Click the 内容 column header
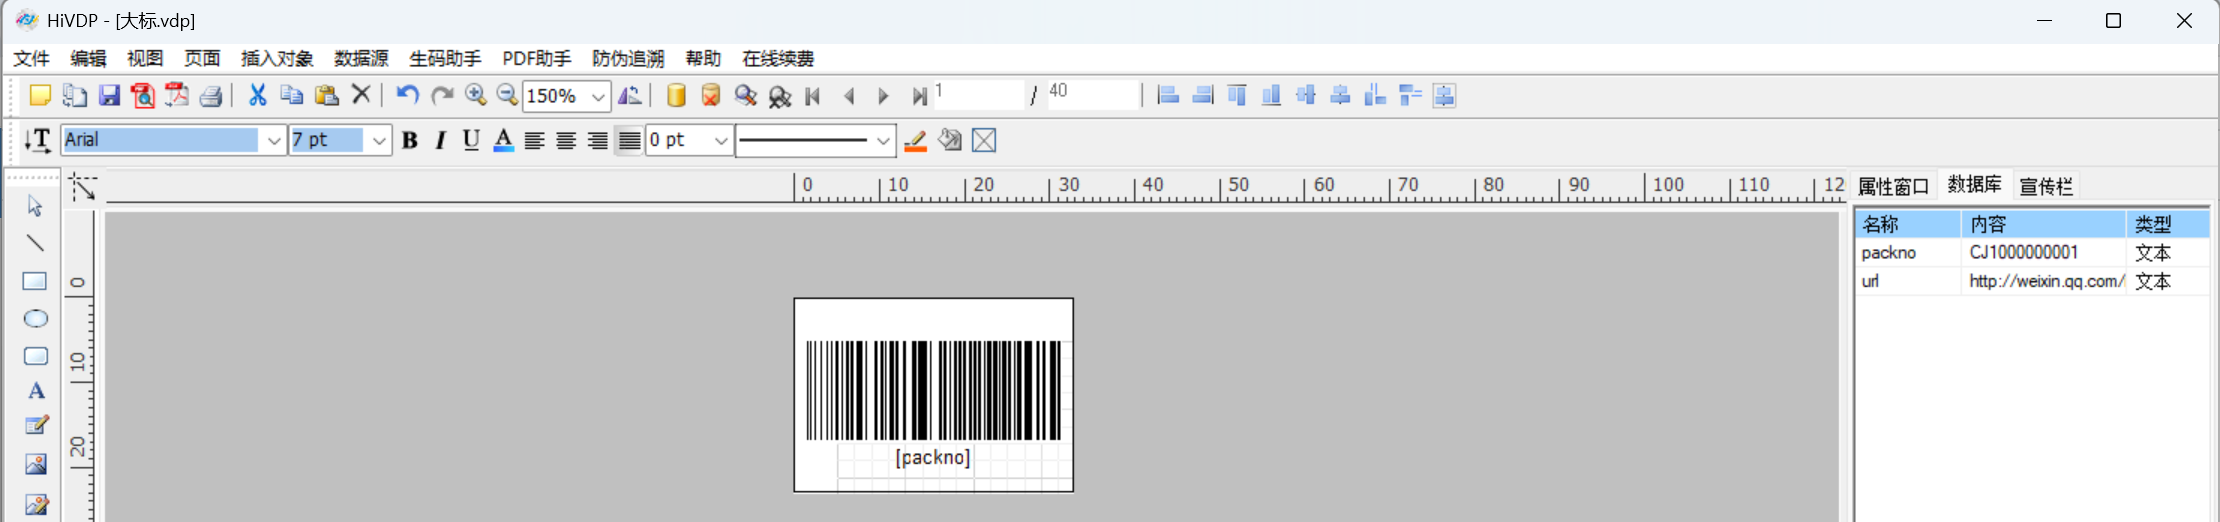This screenshot has width=2220, height=522. (2043, 224)
